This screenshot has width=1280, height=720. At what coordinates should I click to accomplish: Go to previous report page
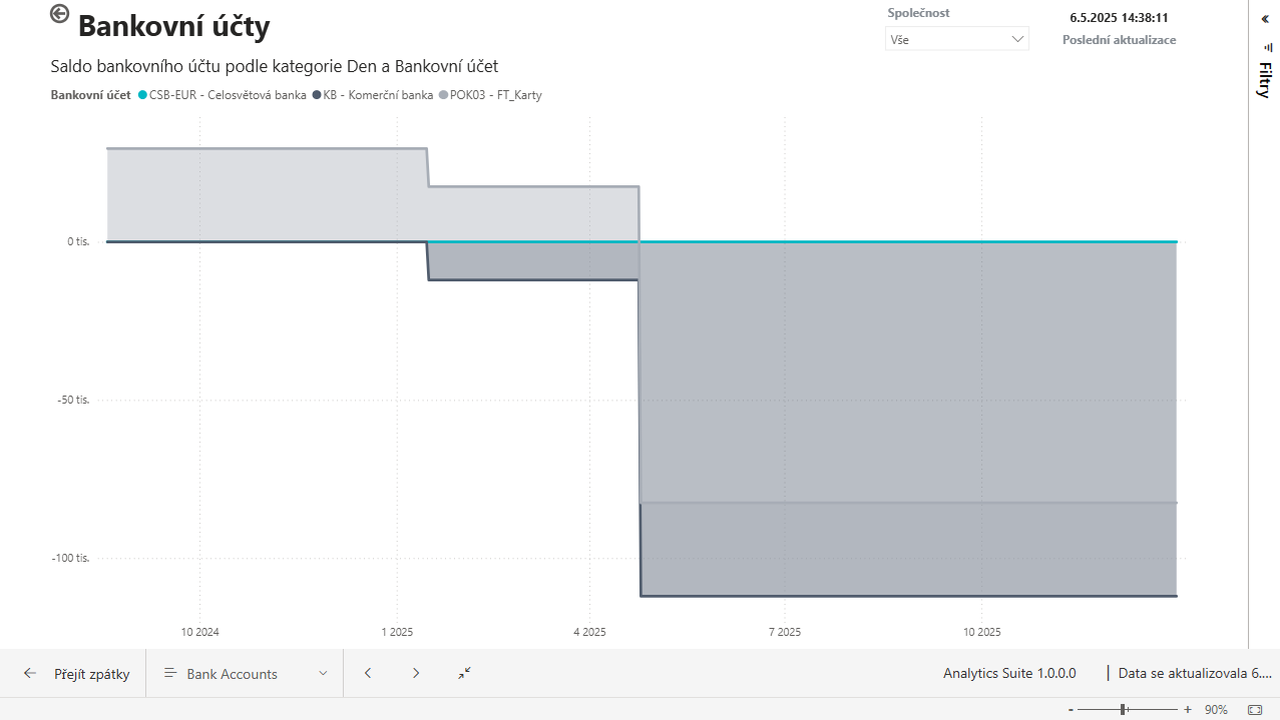coord(368,674)
